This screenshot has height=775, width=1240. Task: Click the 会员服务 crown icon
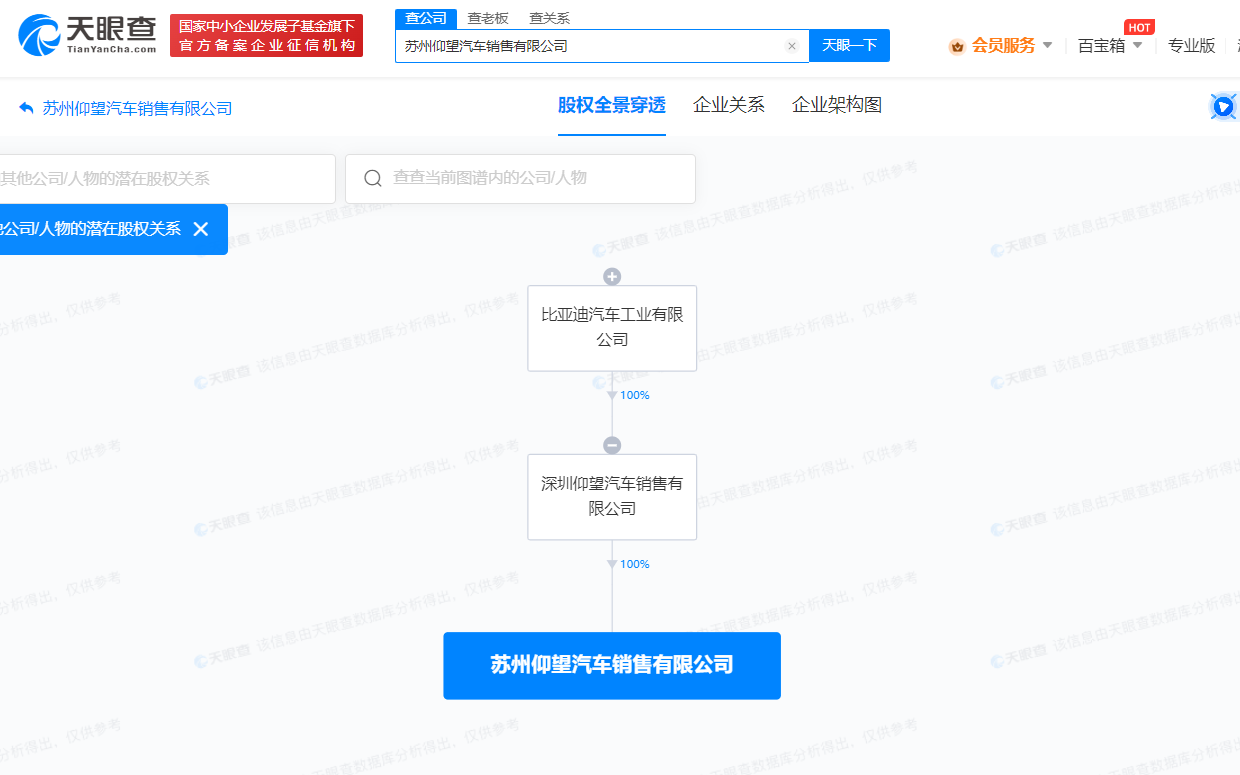tap(957, 46)
